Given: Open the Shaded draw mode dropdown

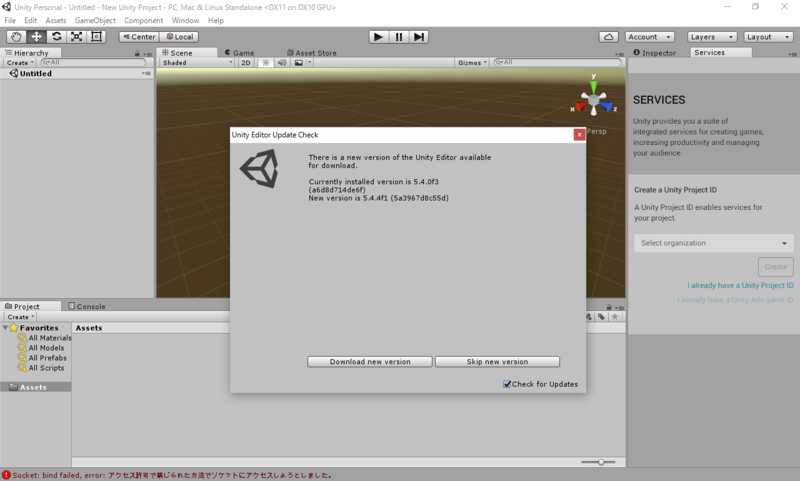Looking at the screenshot, I should 196,62.
